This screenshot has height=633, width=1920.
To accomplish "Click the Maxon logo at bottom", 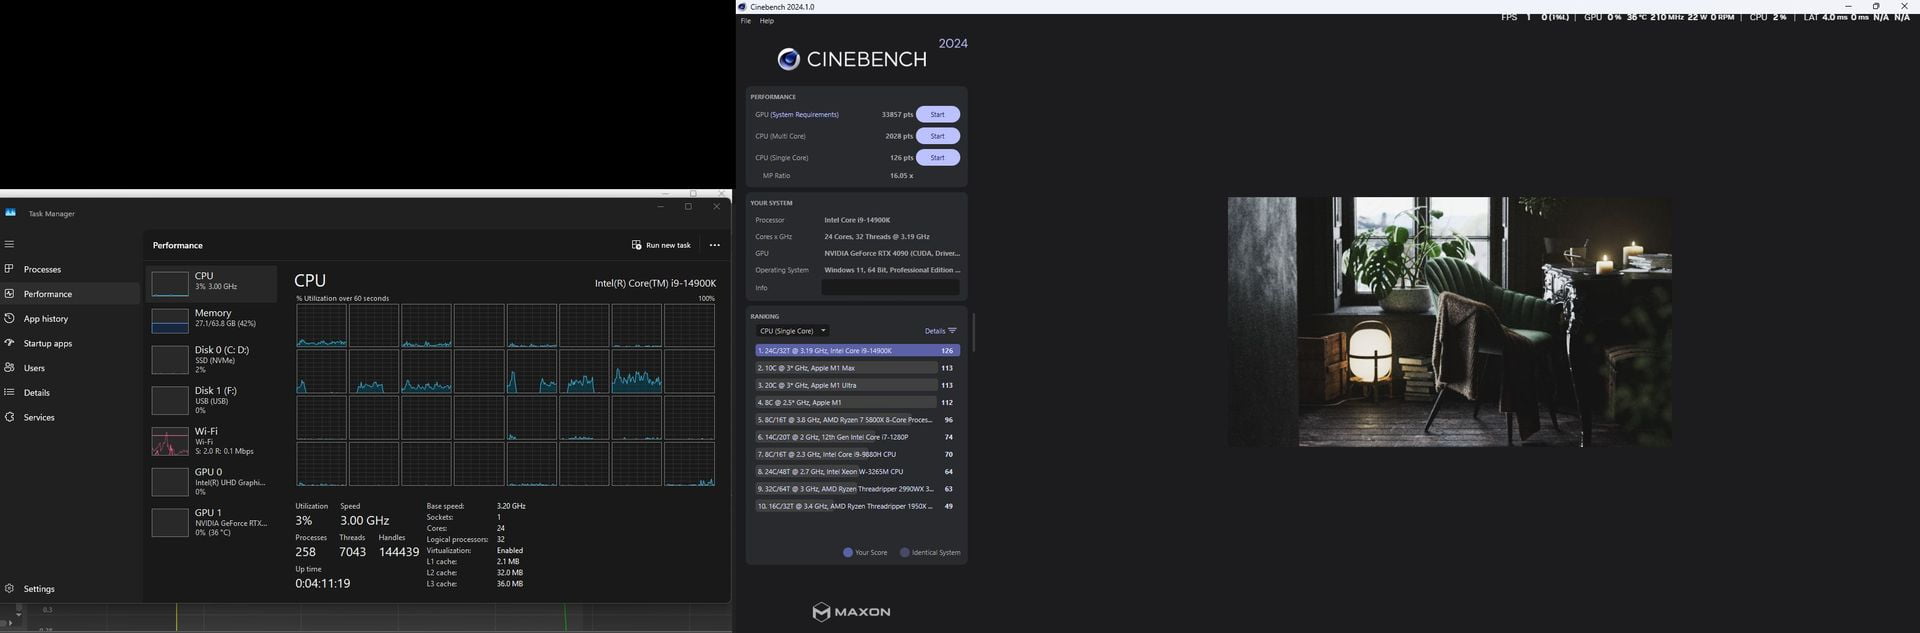I will 851,612.
